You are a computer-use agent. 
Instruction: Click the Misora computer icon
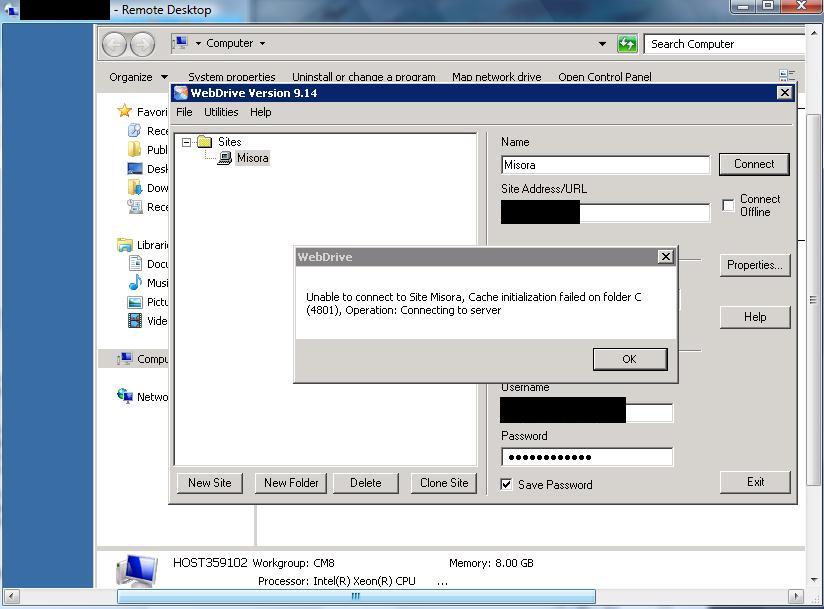[x=225, y=158]
